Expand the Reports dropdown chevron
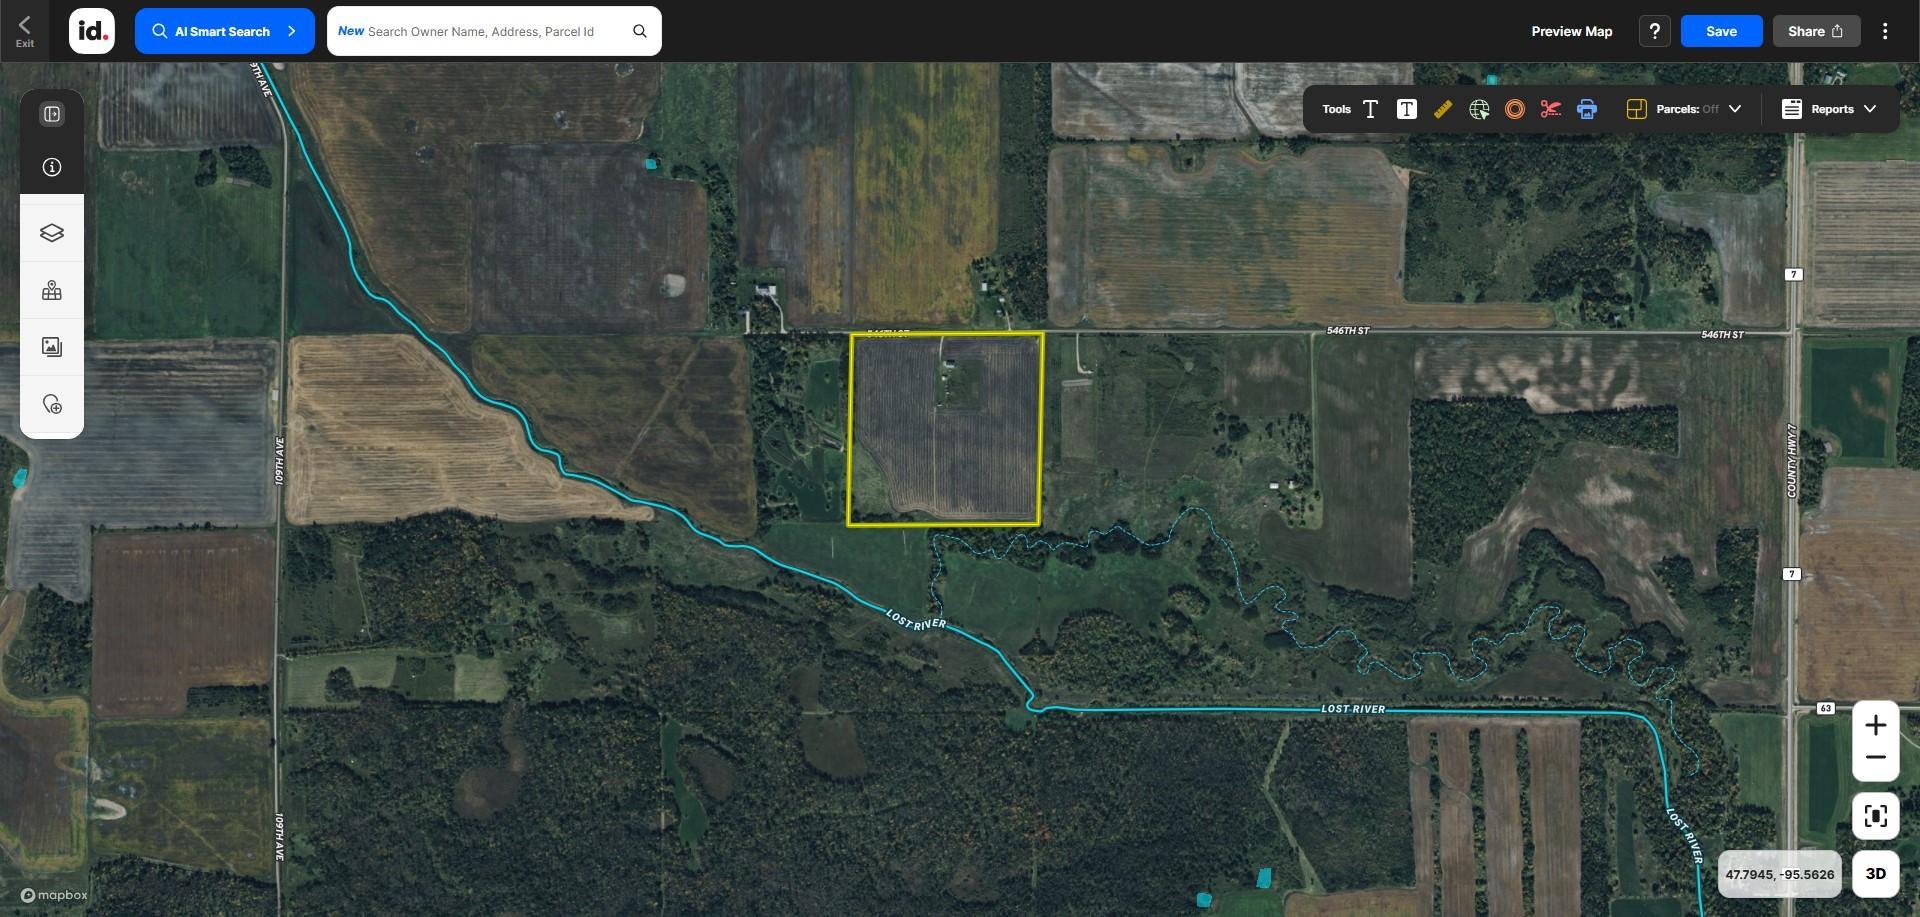Viewport: 1920px width, 917px height. [1870, 109]
